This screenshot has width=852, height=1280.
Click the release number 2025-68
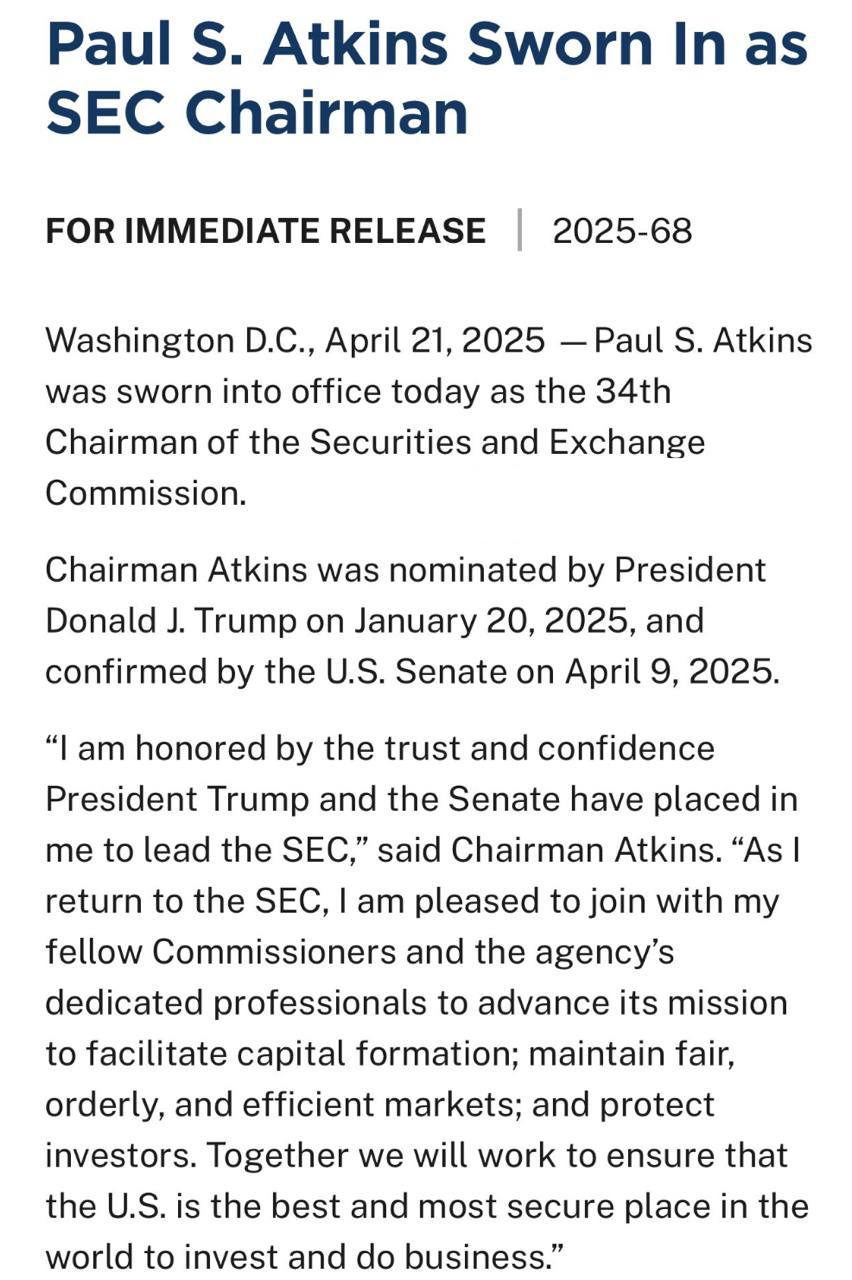pos(622,231)
